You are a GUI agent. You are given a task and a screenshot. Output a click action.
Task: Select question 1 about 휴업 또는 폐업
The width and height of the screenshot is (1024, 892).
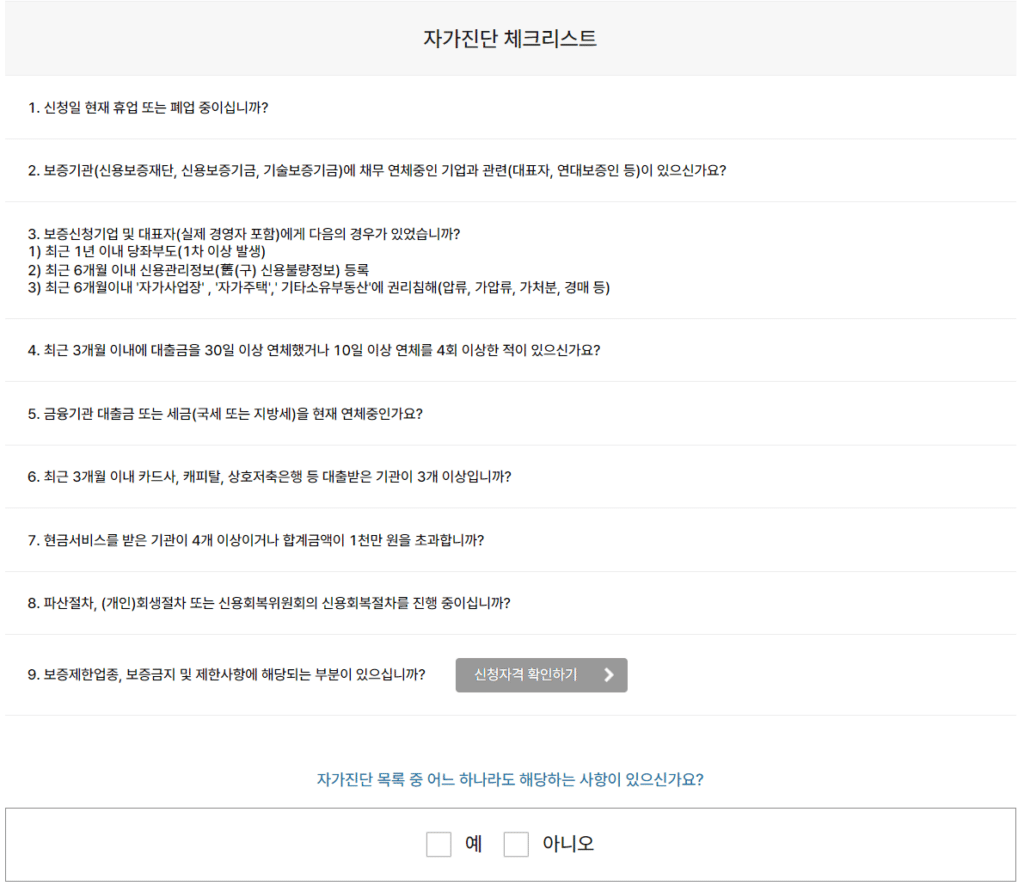[x=148, y=107]
